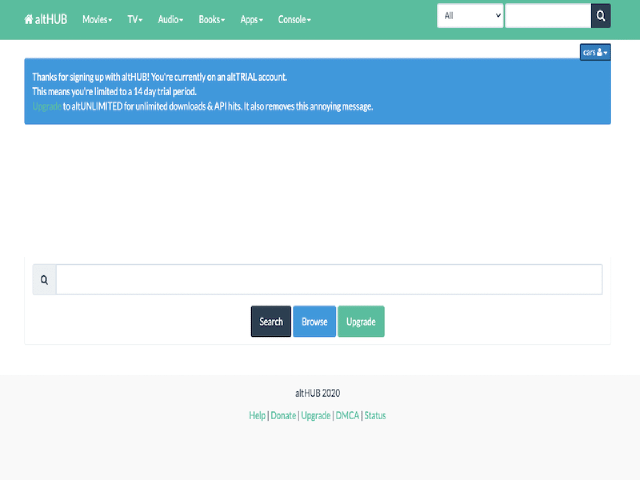Screen dimensions: 640x480
Task: Open the cars user account dropdown
Action: 595,52
